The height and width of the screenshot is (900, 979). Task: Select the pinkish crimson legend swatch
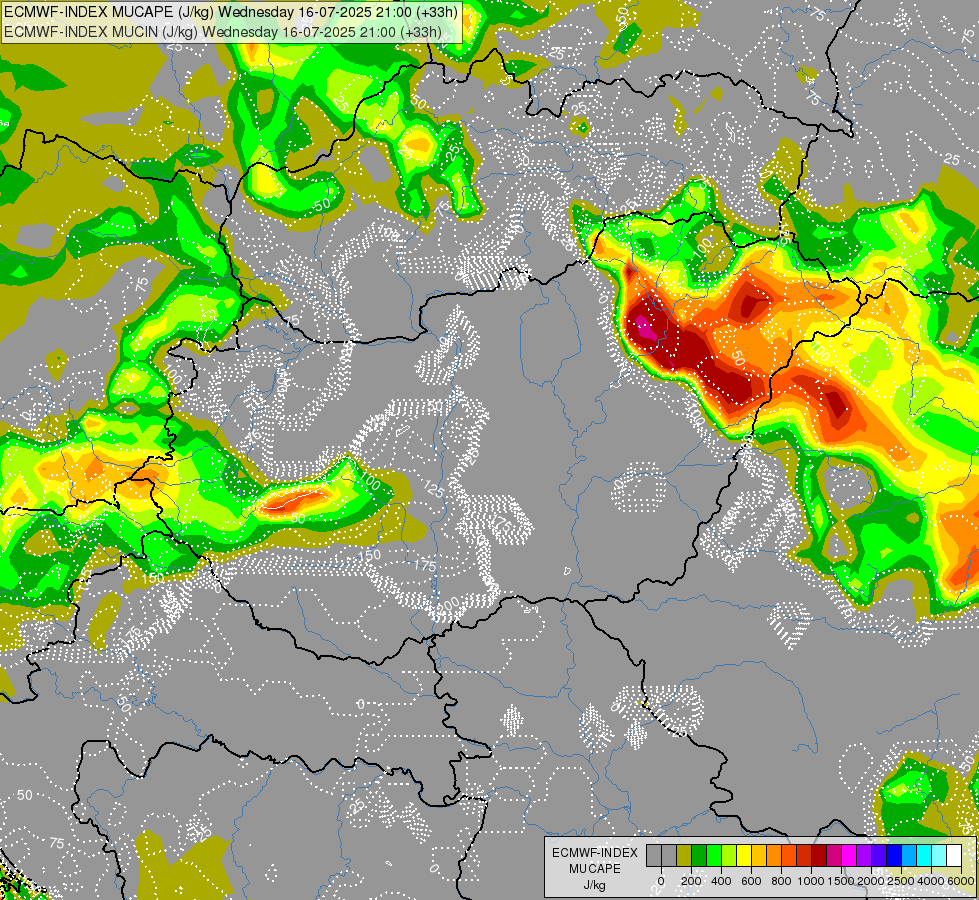pyautogui.click(x=834, y=855)
